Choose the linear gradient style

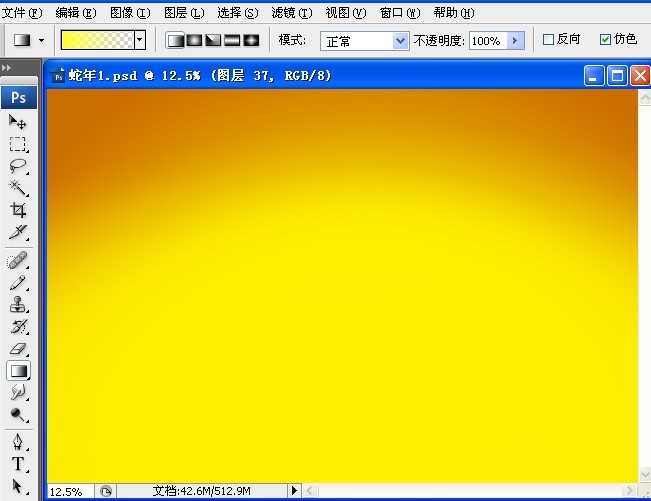point(175,40)
